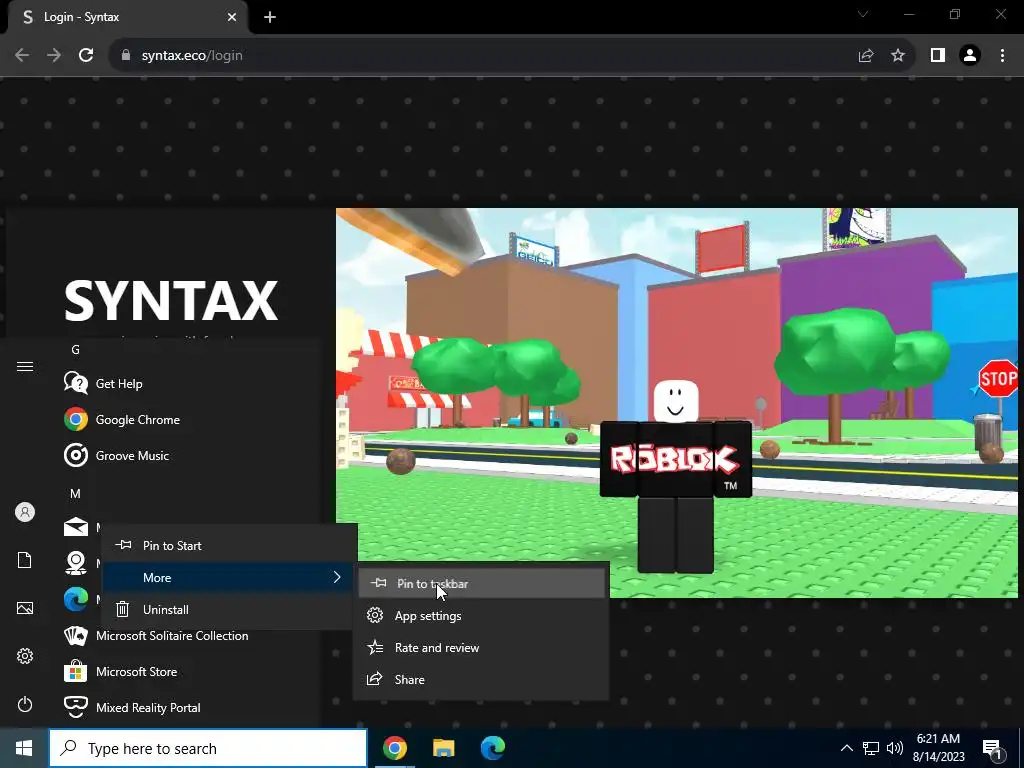
Task: Close the Login - Syntax tab
Action: click(232, 17)
